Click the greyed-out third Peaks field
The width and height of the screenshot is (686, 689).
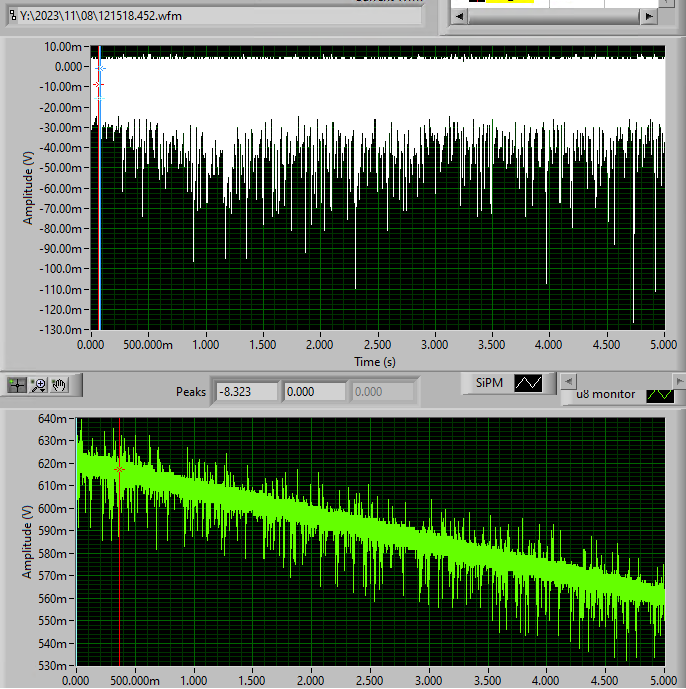[382, 392]
